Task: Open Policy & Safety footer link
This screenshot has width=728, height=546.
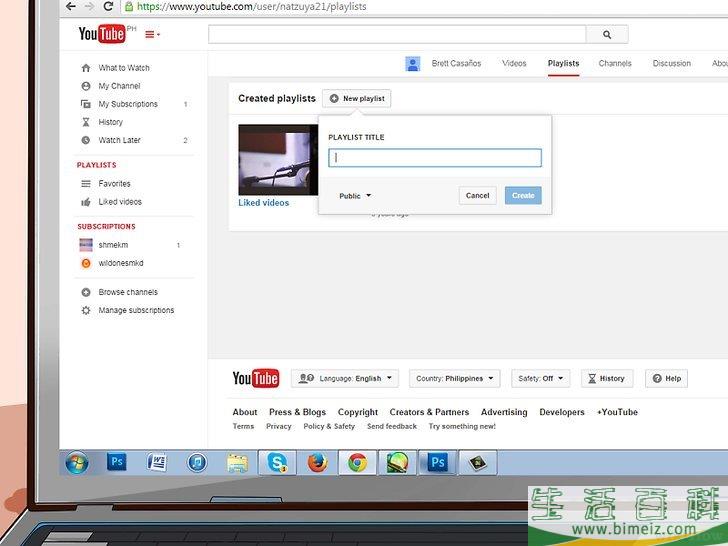Action: click(x=329, y=426)
